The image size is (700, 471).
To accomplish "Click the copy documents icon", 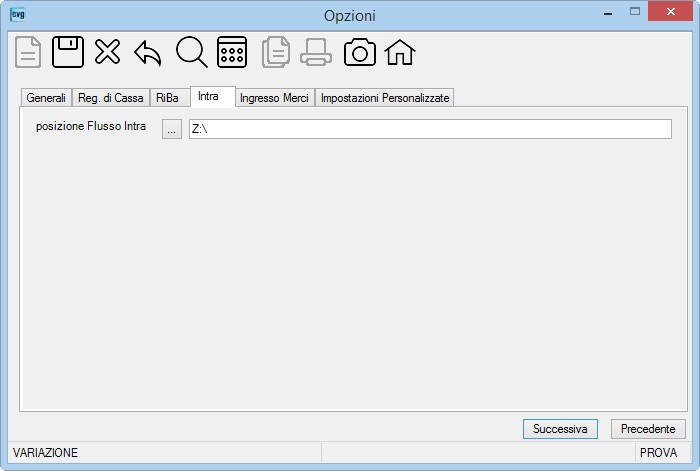I will pyautogui.click(x=276, y=52).
